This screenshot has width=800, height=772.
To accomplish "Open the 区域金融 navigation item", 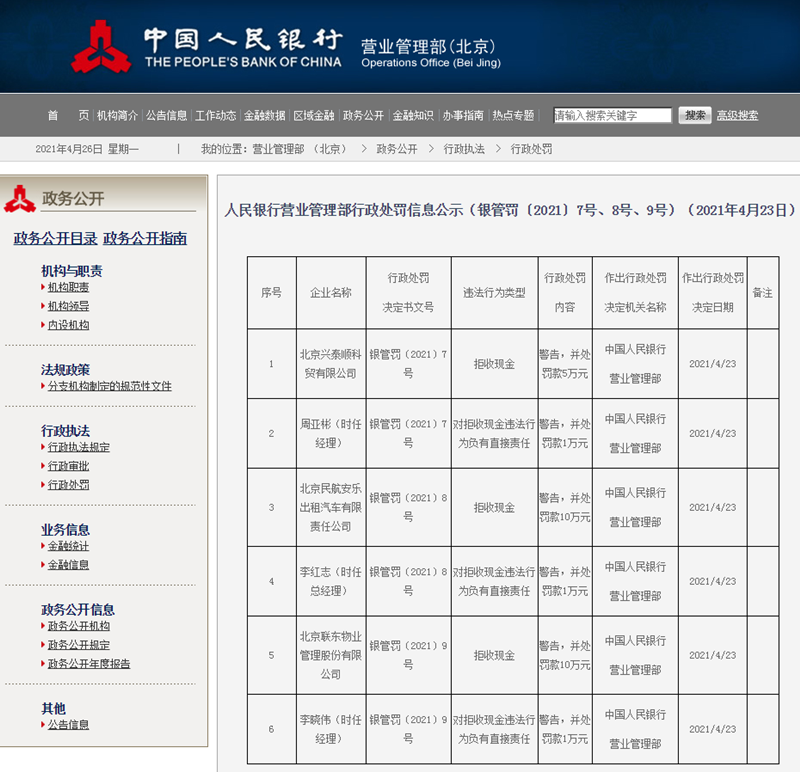I will 314,115.
